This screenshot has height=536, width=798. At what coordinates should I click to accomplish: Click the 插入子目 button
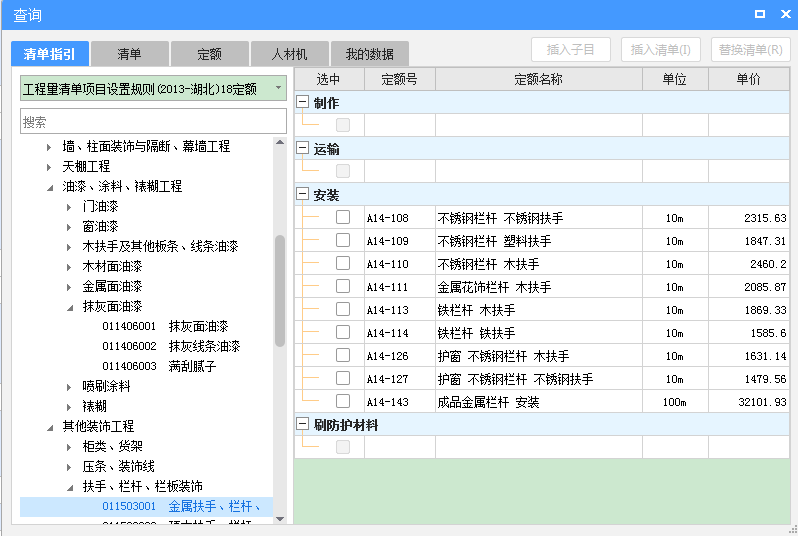[571, 50]
